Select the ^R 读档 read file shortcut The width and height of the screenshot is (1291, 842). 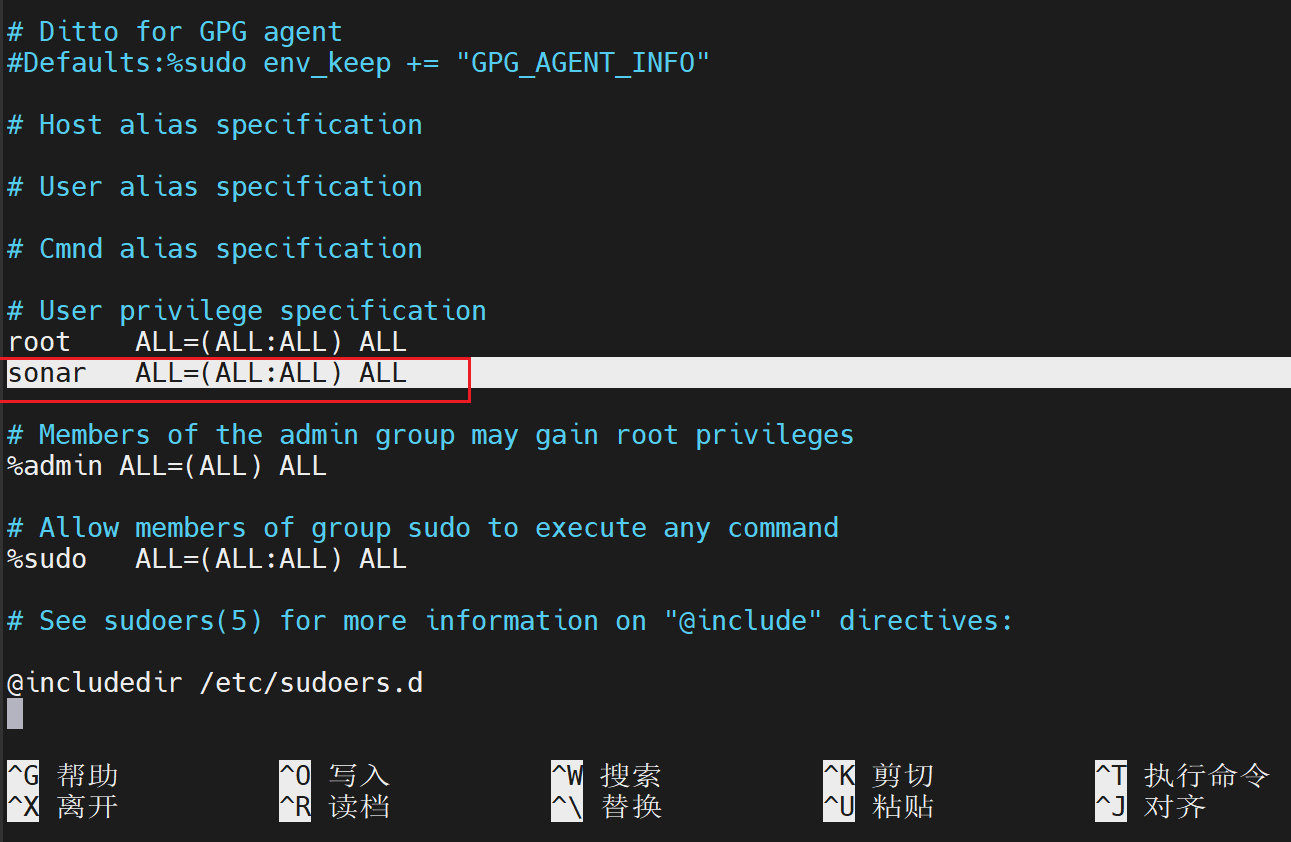click(x=334, y=806)
